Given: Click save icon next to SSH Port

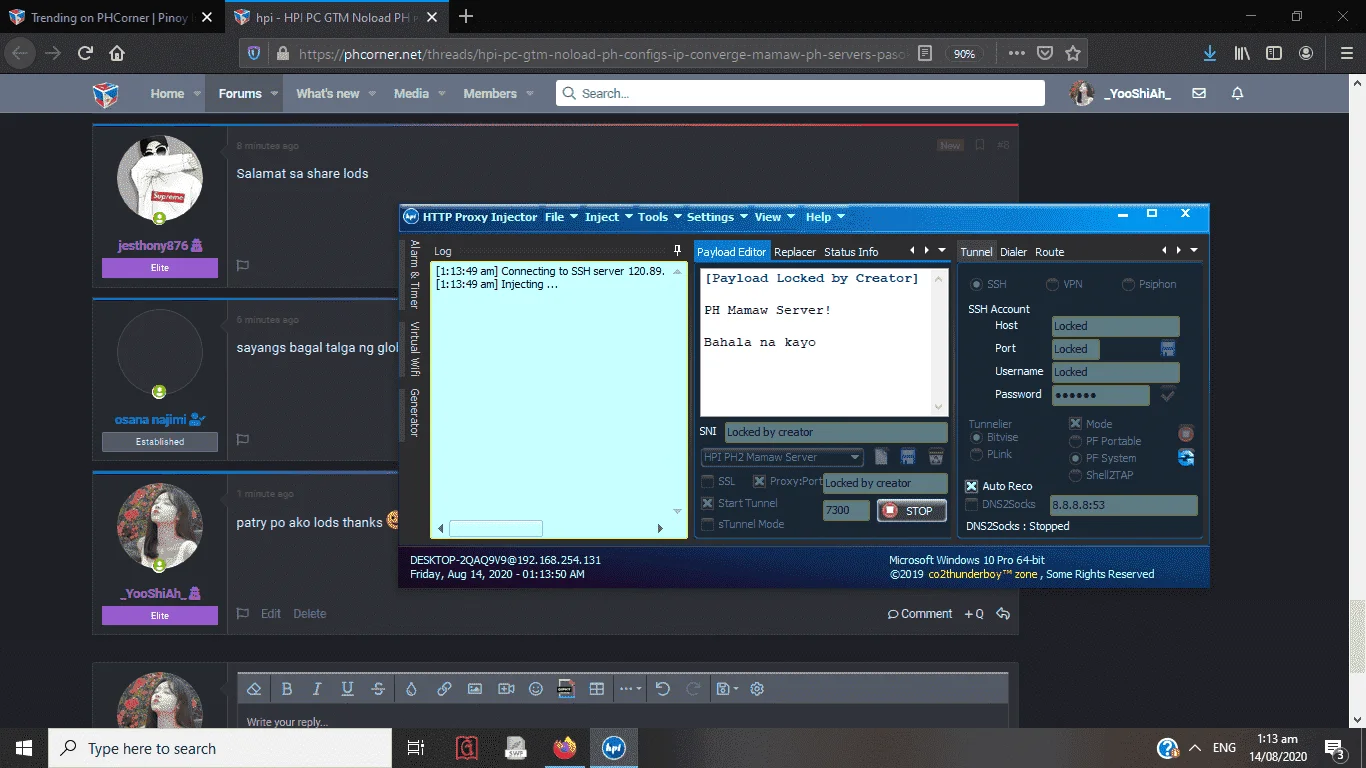Looking at the screenshot, I should coord(1167,349).
